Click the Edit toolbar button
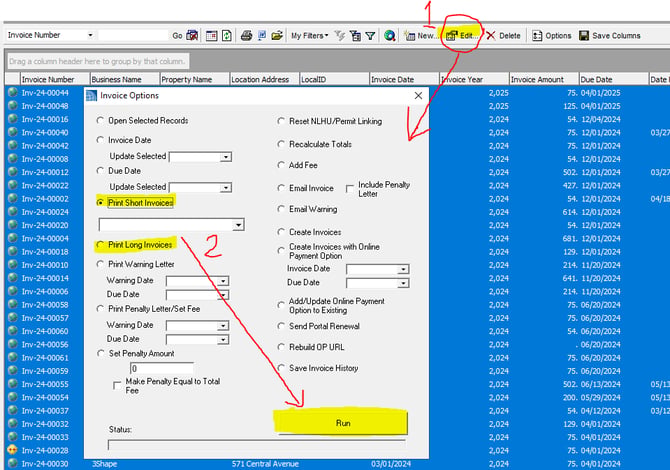The image size is (670, 470). coord(461,35)
